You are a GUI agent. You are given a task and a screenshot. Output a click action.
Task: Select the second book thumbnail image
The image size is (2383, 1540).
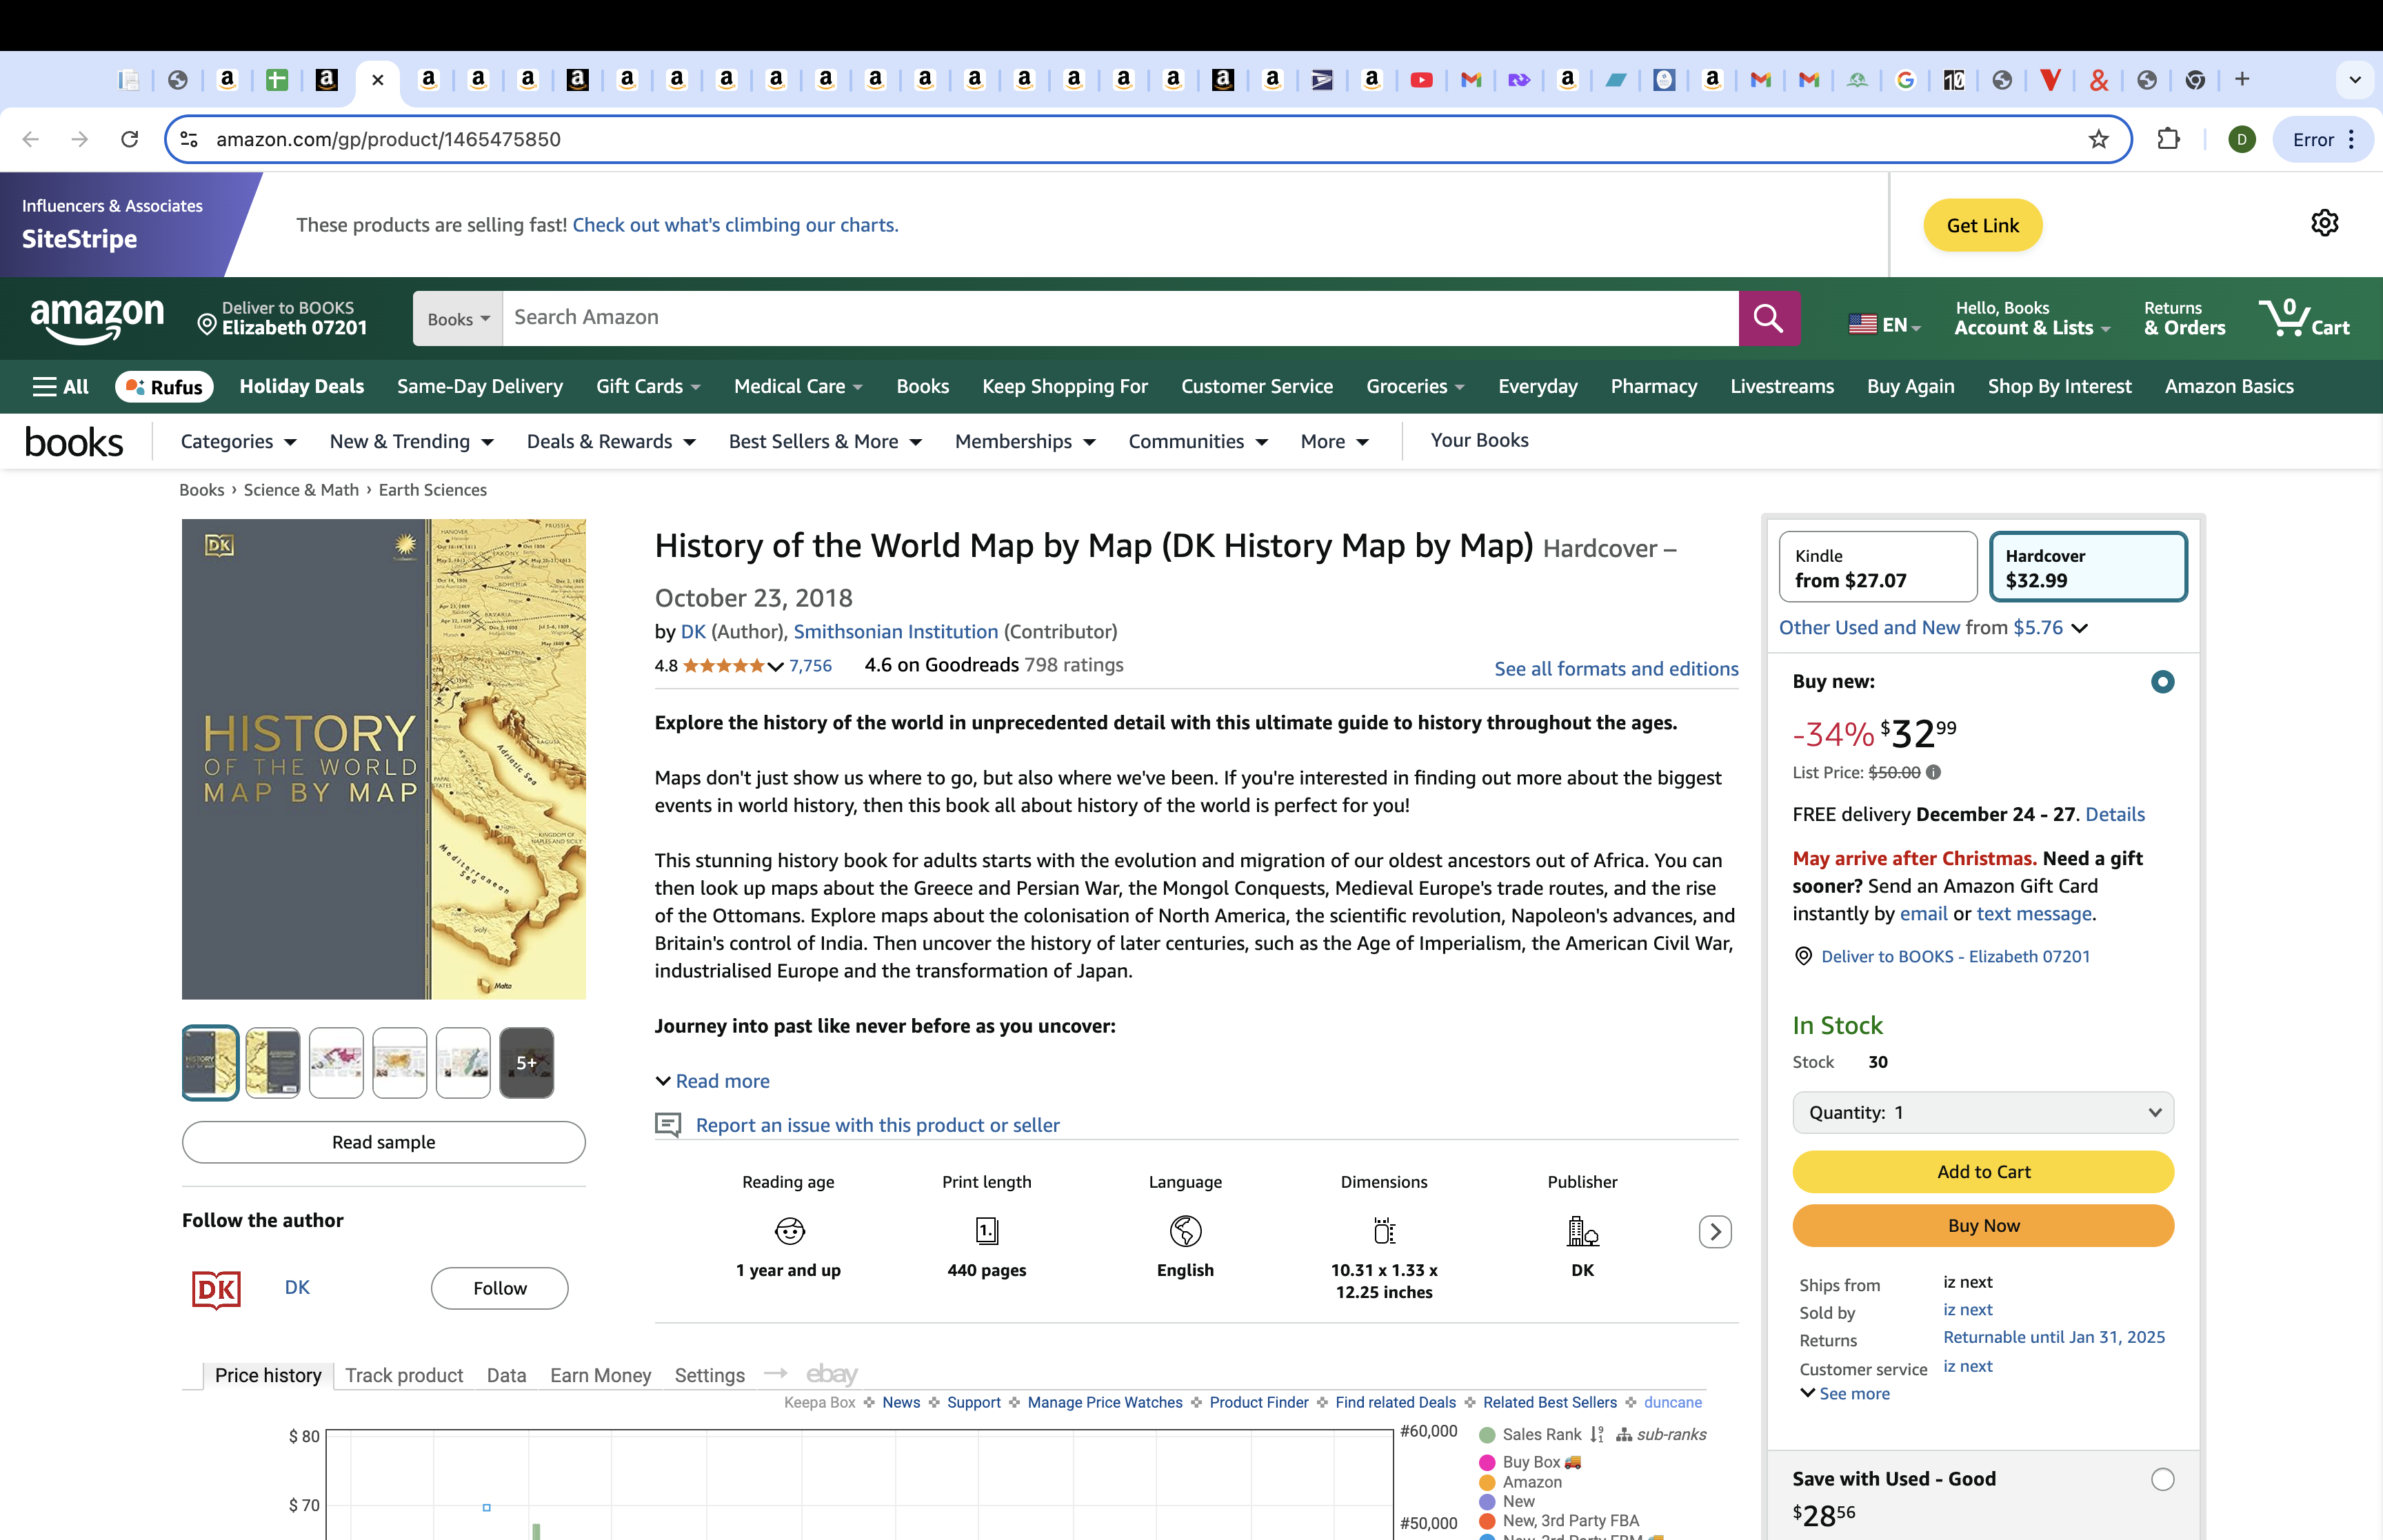[x=273, y=1062]
